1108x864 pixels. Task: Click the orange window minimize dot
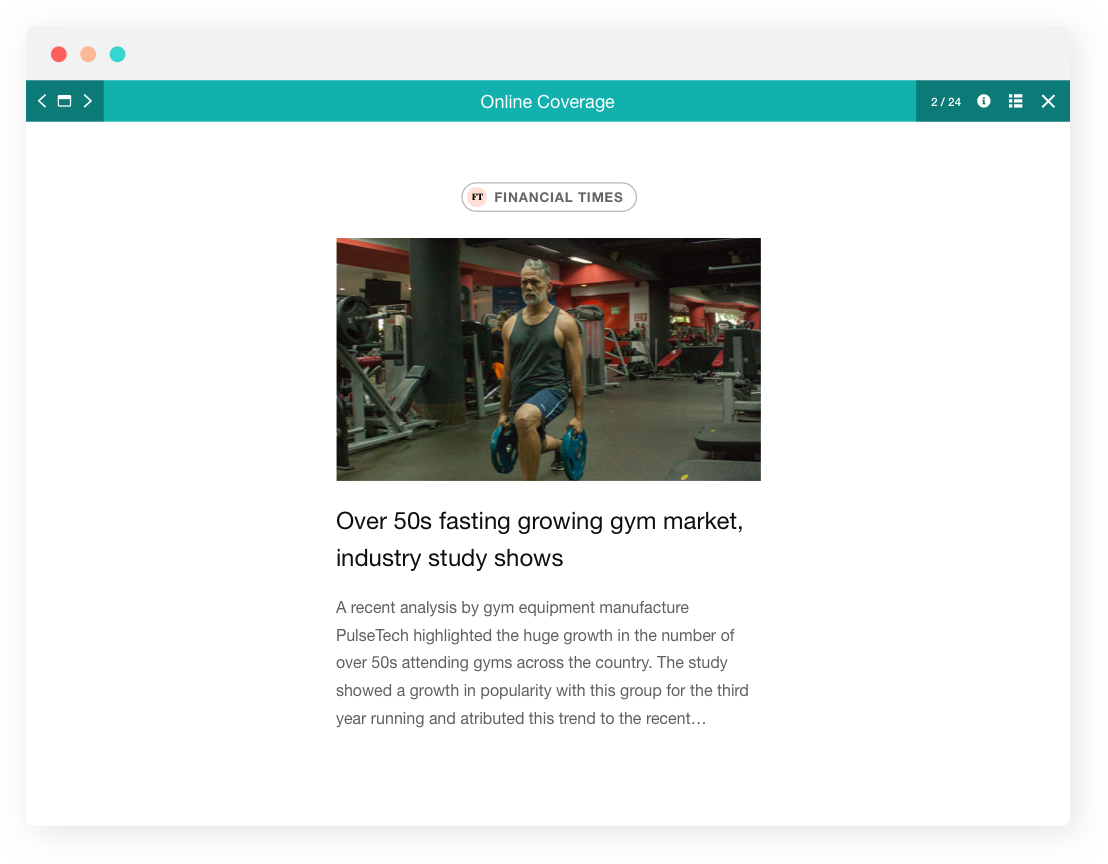pyautogui.click(x=88, y=54)
